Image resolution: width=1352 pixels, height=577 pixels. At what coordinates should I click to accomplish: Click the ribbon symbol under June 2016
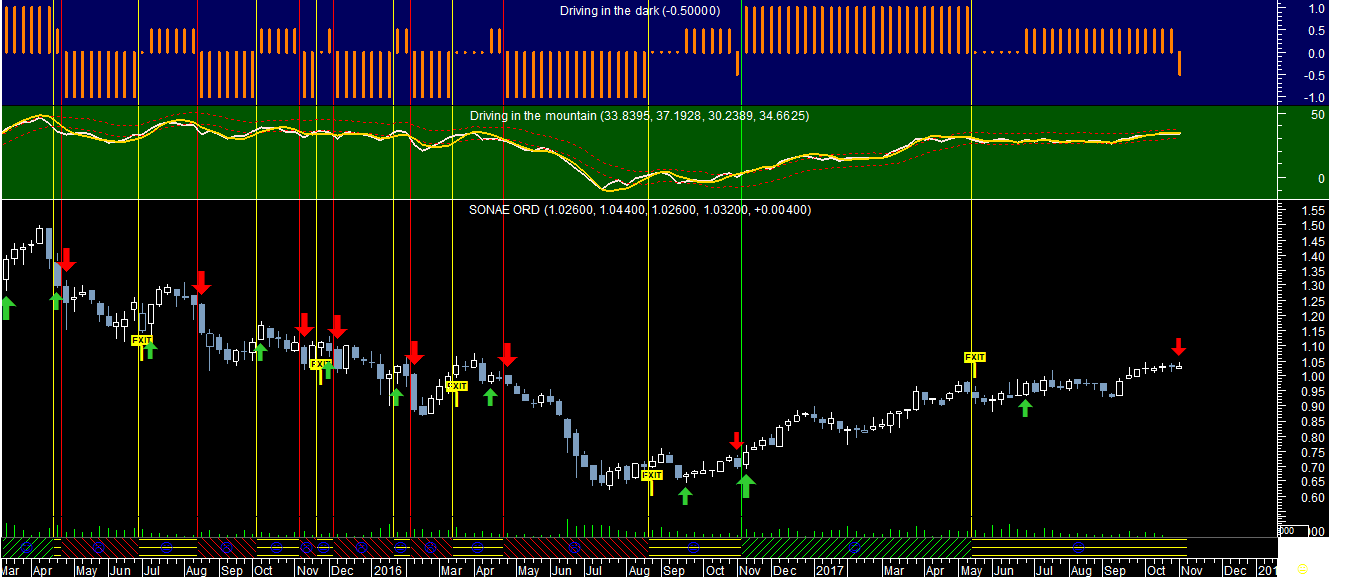pyautogui.click(x=573, y=548)
